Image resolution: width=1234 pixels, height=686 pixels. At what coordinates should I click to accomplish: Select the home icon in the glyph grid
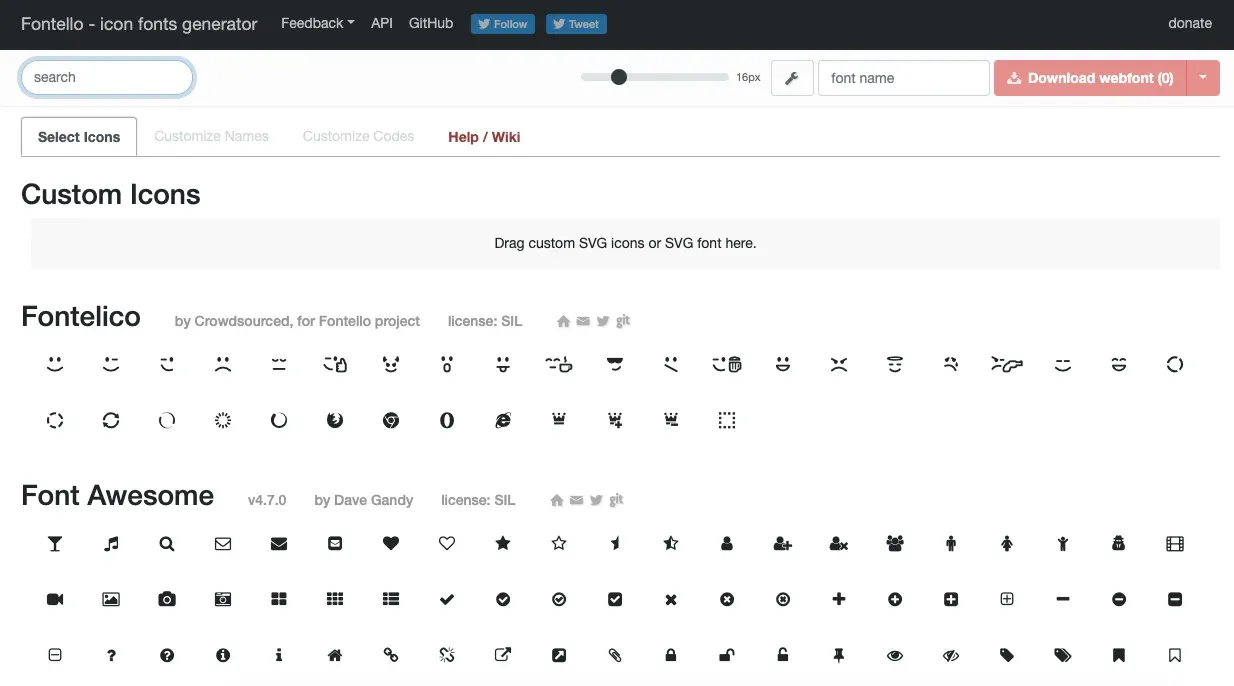(x=335, y=656)
